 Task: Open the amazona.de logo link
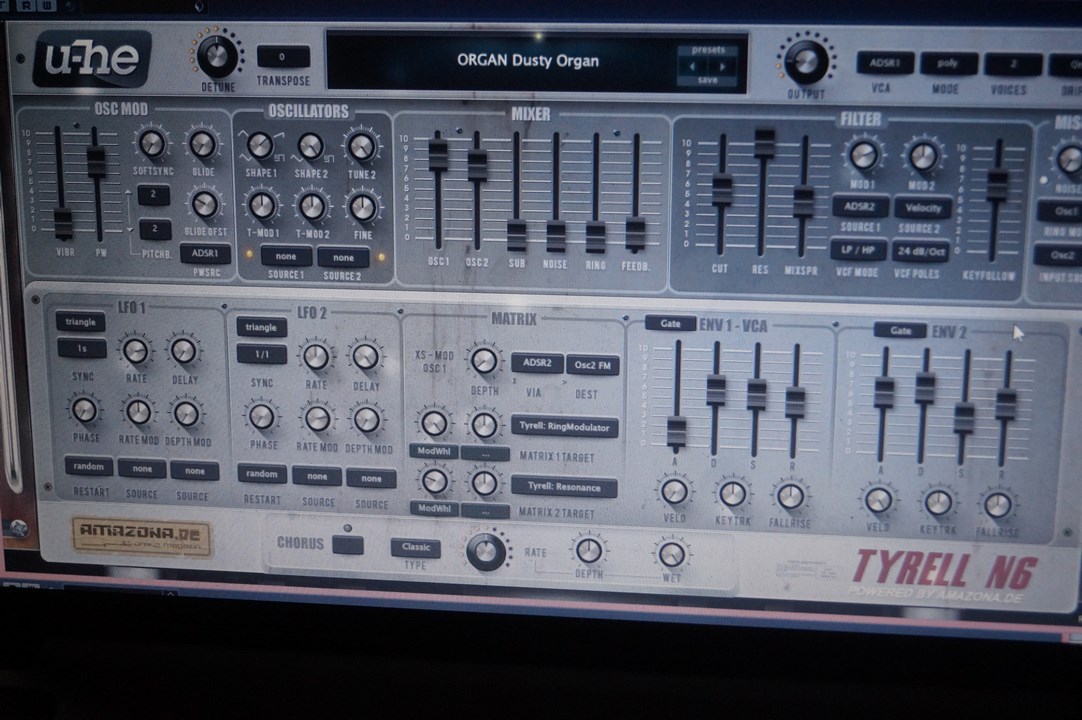(142, 537)
